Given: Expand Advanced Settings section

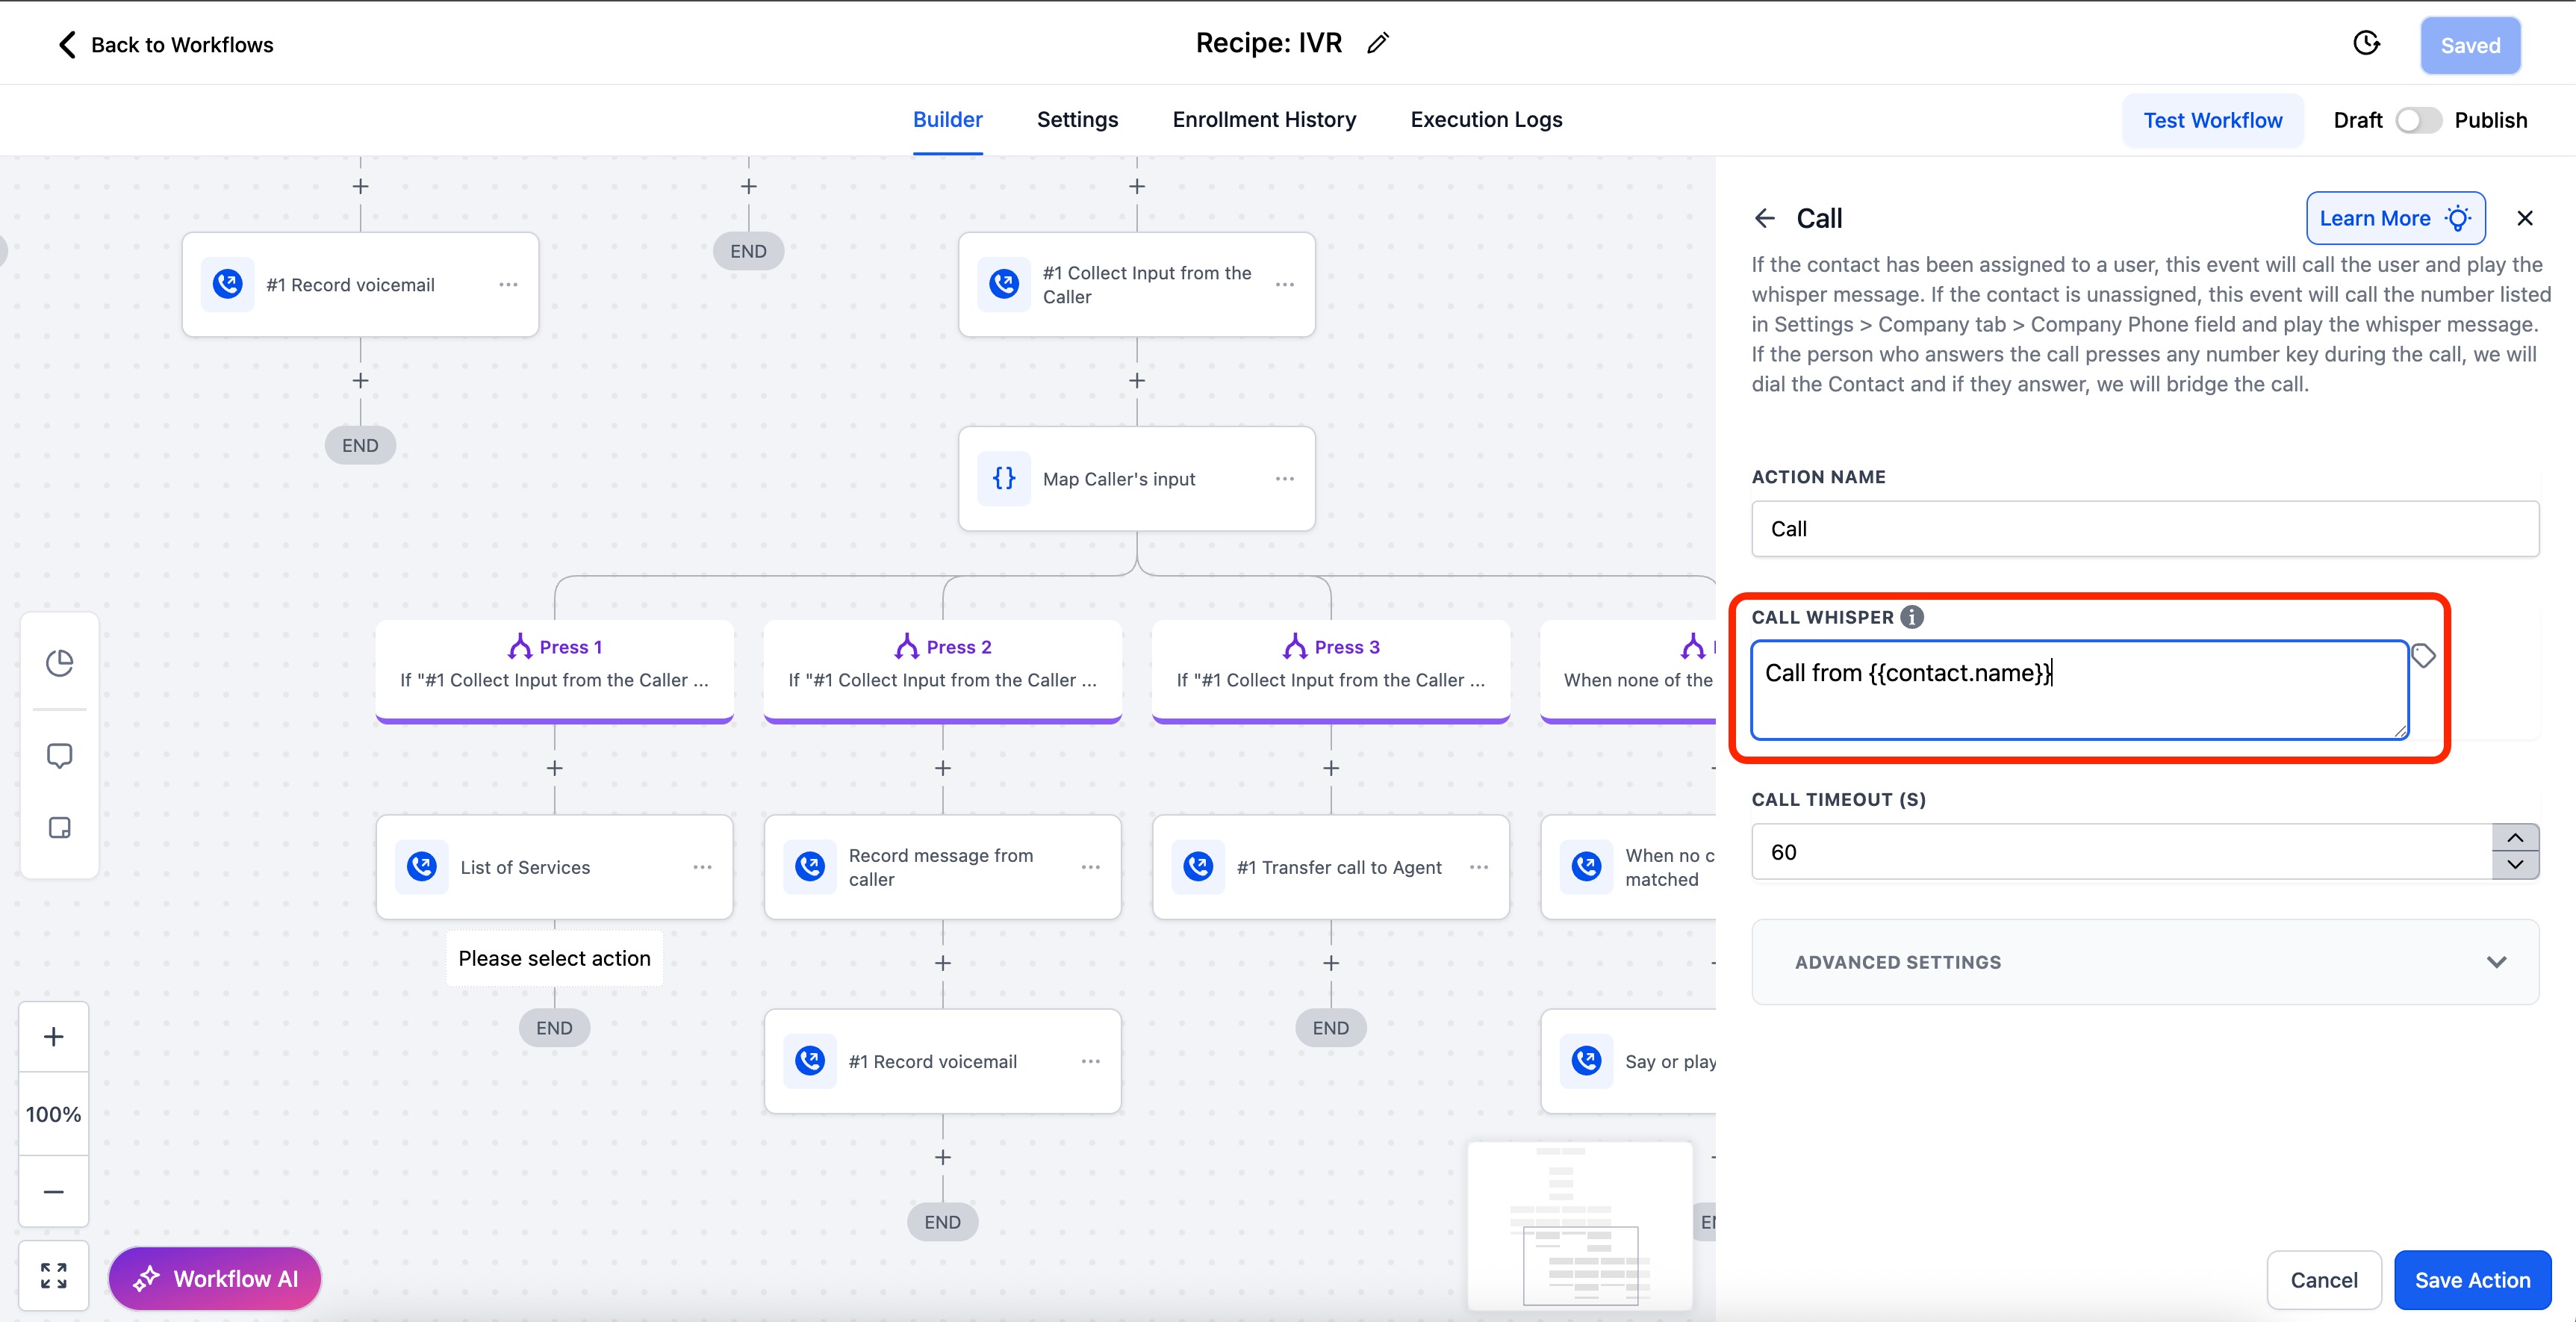Looking at the screenshot, I should point(2145,962).
